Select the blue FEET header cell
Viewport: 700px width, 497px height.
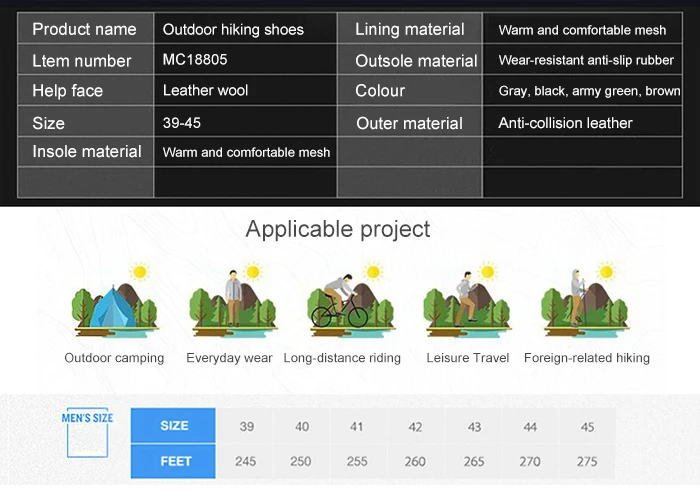click(173, 461)
